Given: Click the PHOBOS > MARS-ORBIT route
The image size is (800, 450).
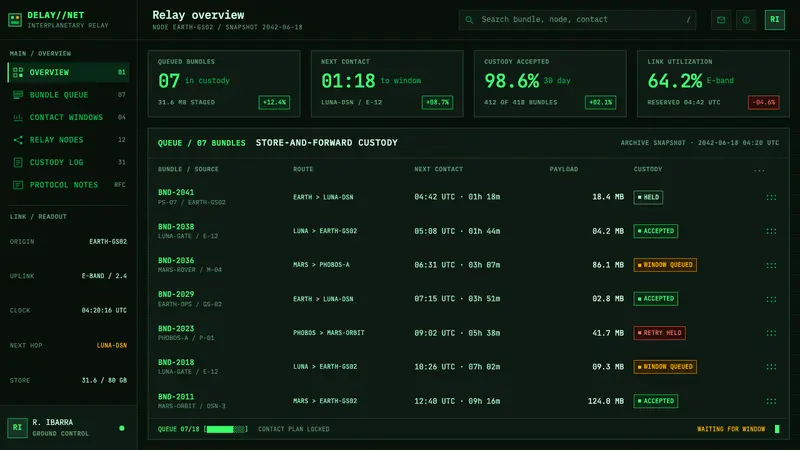Looking at the screenshot, I should coord(329,333).
